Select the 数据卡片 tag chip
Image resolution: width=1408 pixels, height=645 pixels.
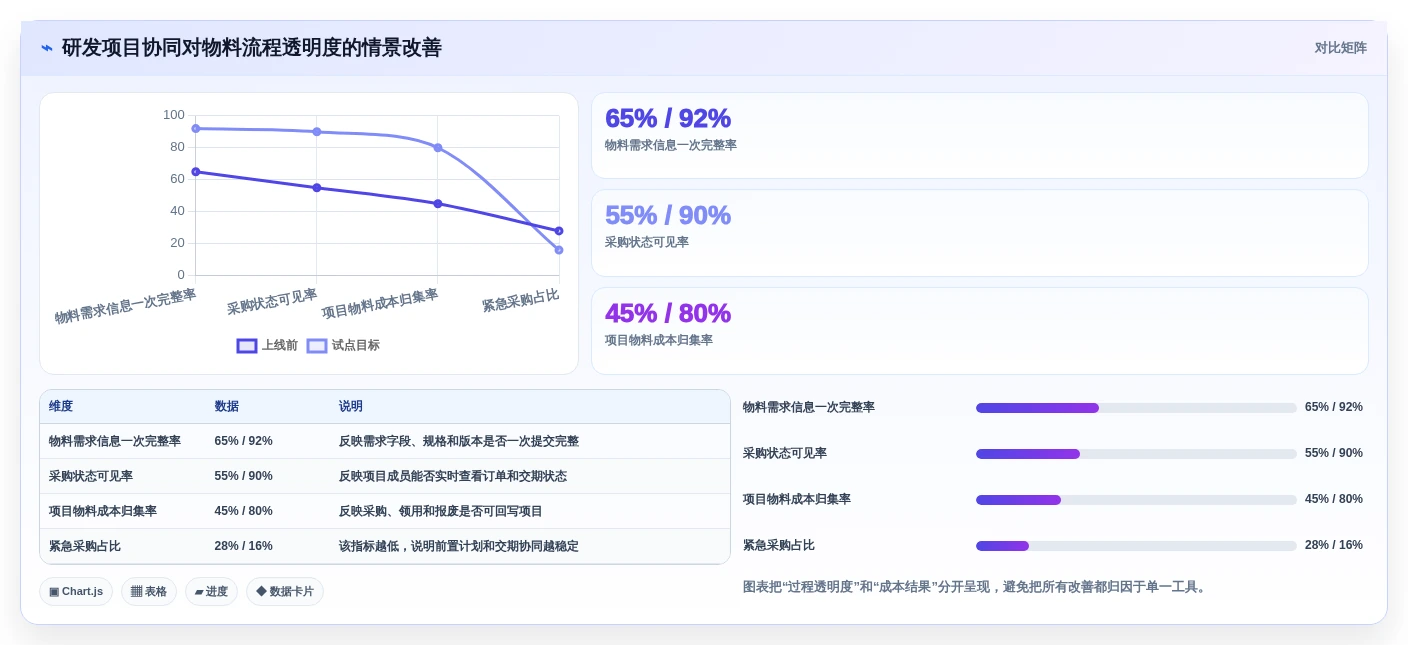[285, 591]
